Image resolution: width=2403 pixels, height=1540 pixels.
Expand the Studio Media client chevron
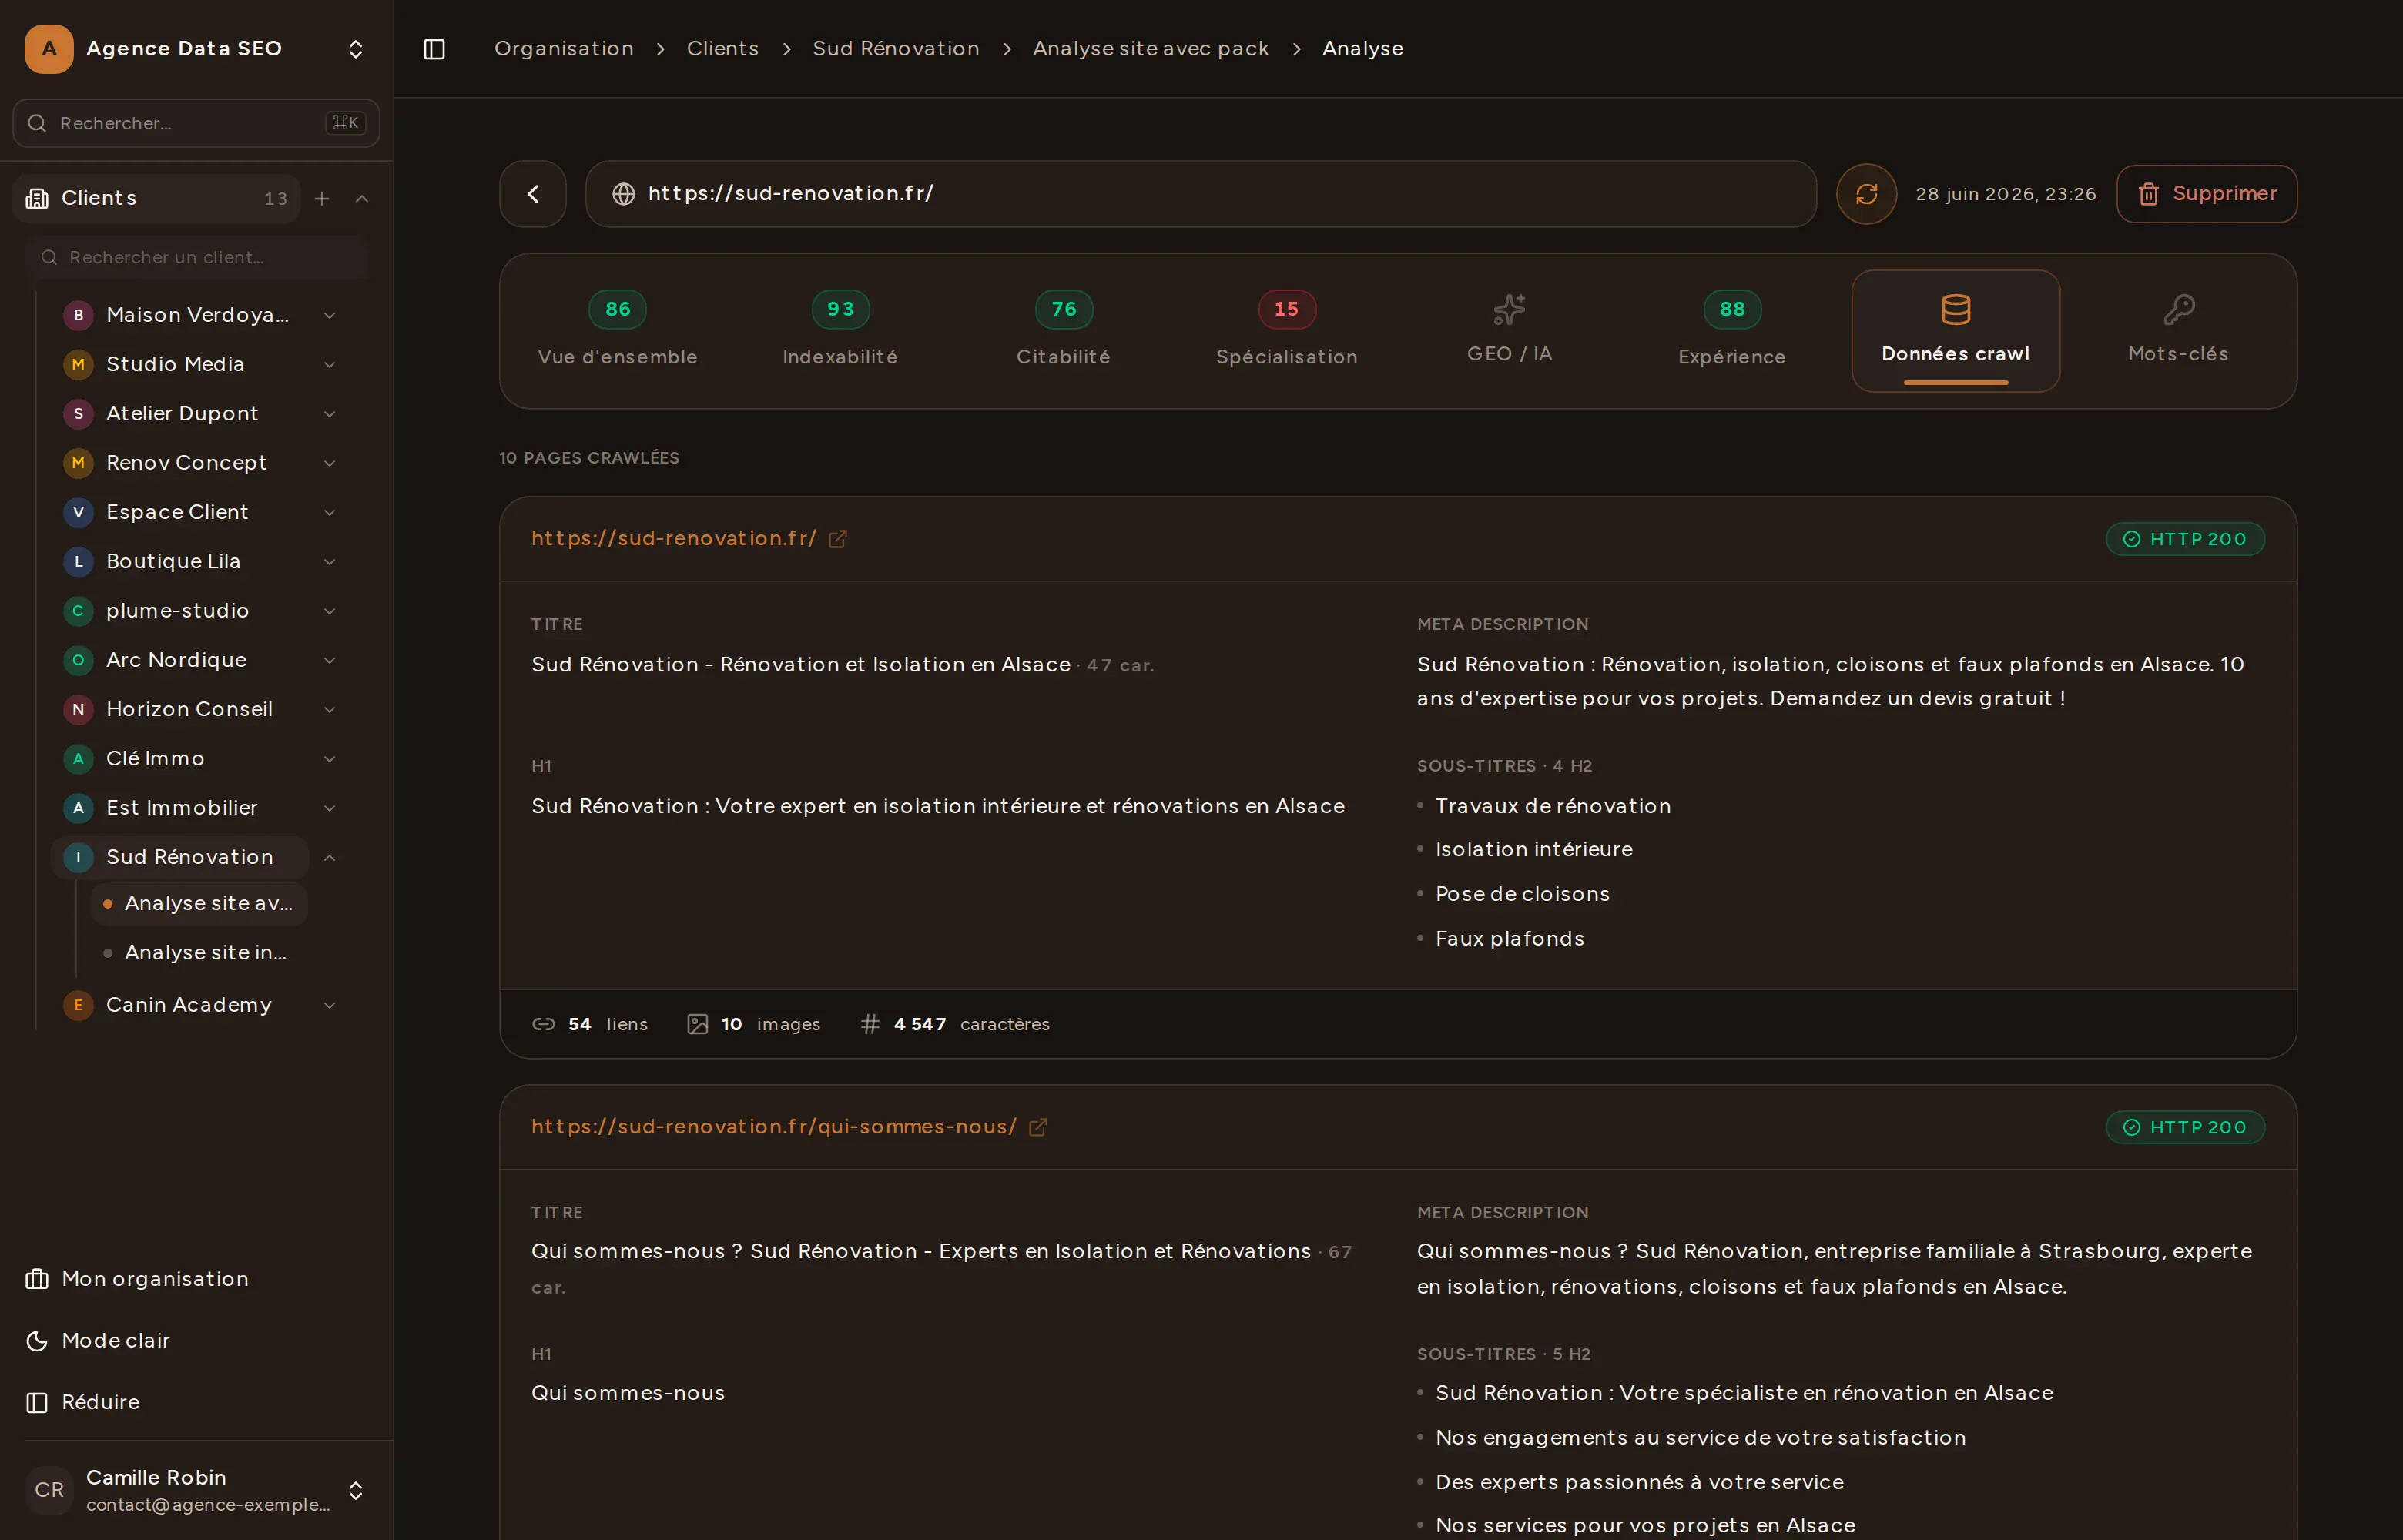329,364
